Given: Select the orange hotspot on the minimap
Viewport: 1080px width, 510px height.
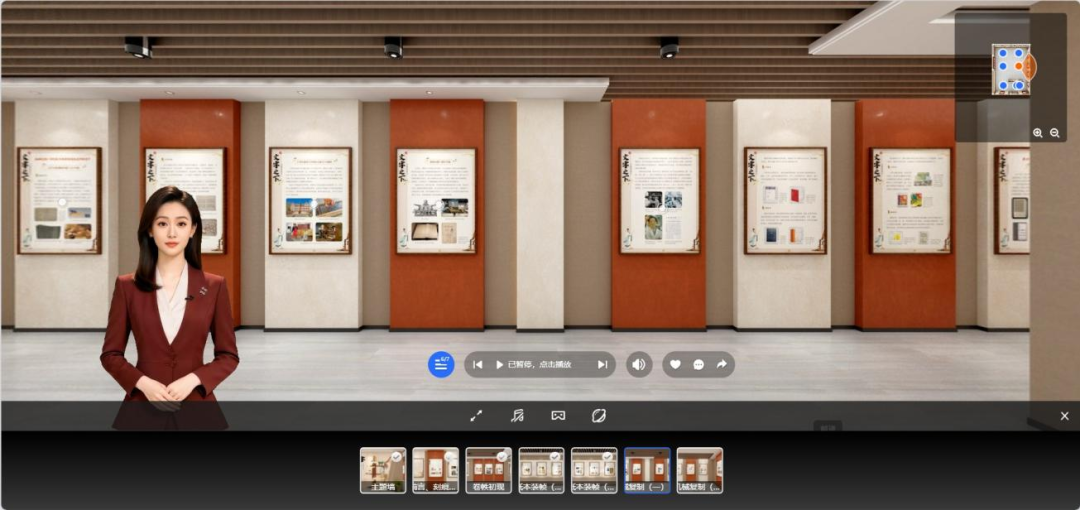Looking at the screenshot, I should 1019,66.
